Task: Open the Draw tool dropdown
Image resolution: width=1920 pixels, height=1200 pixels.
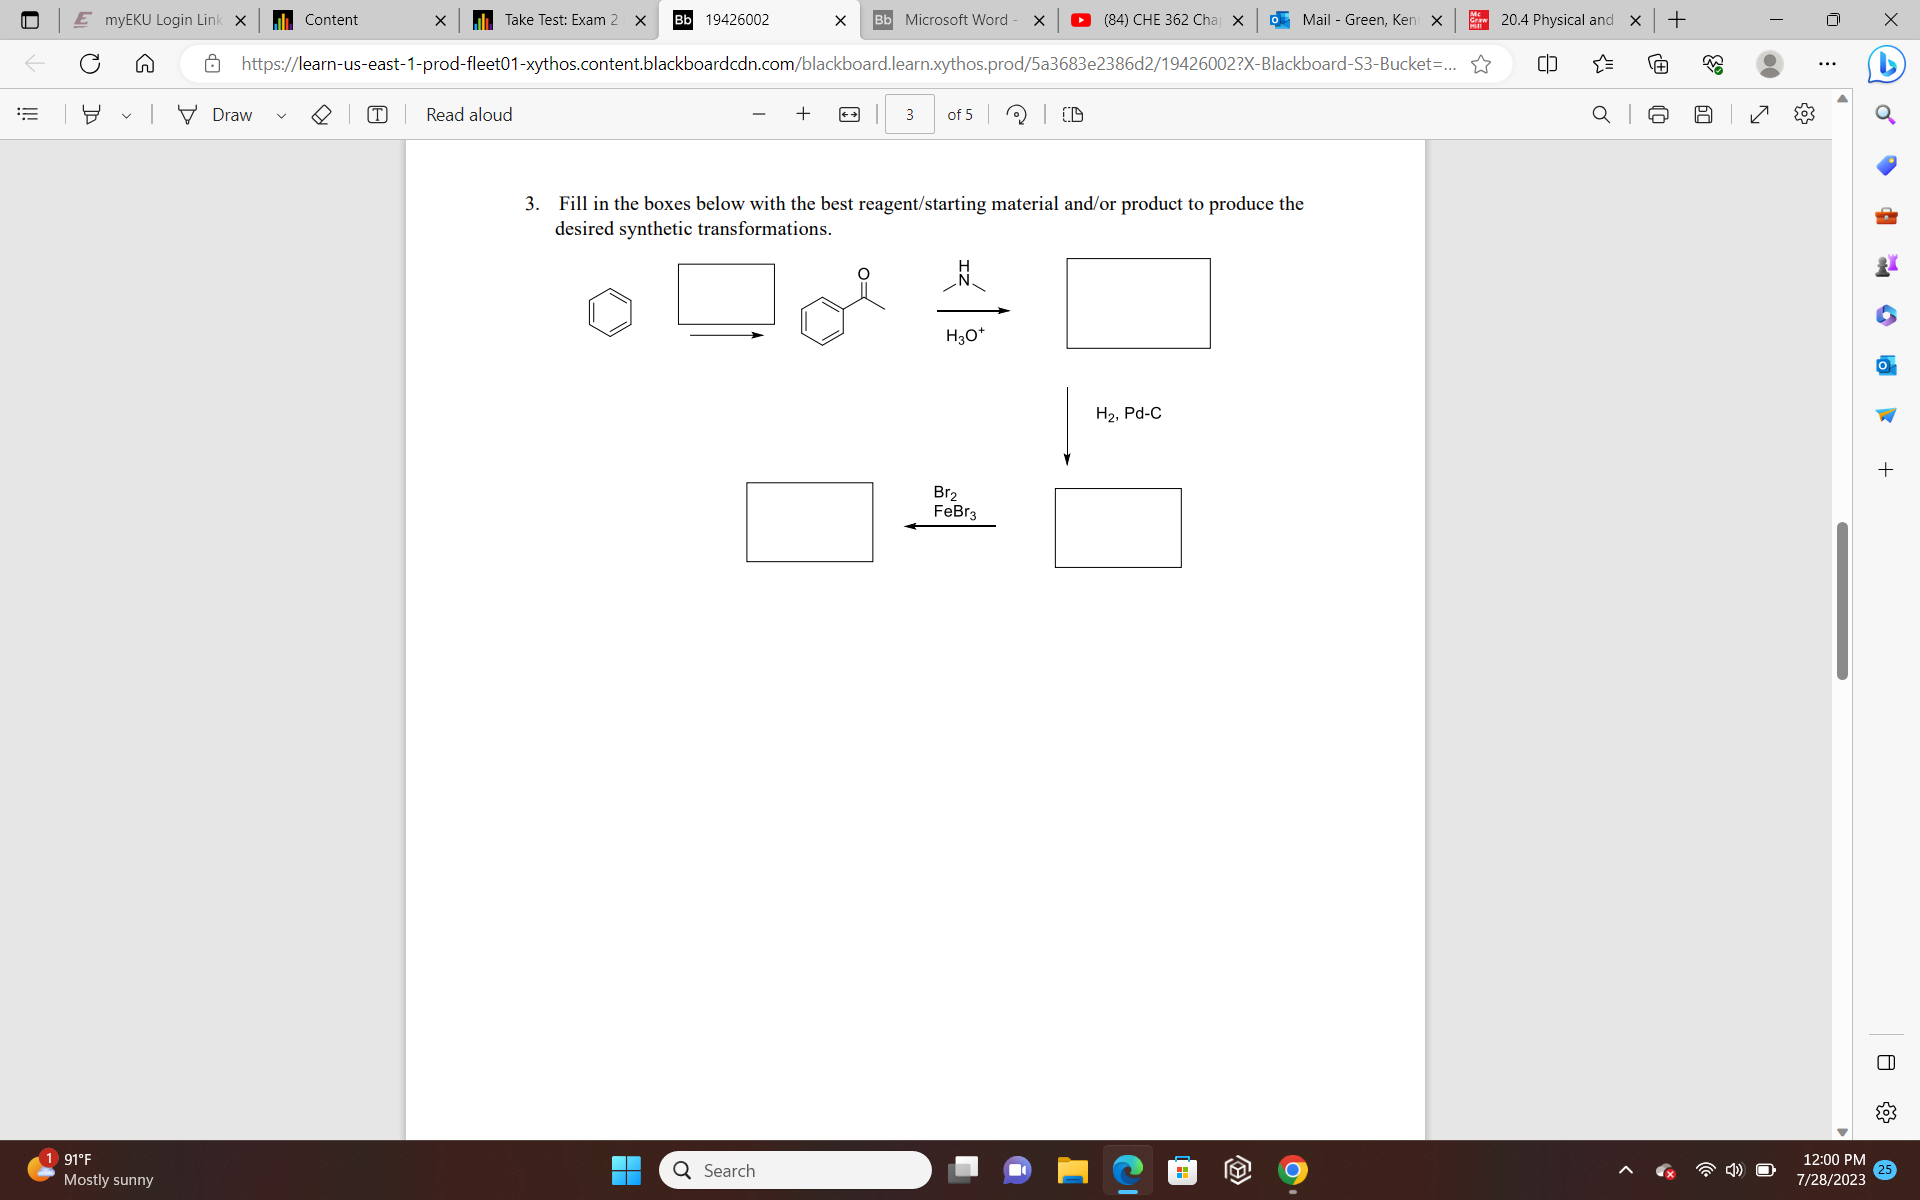Action: 281,114
